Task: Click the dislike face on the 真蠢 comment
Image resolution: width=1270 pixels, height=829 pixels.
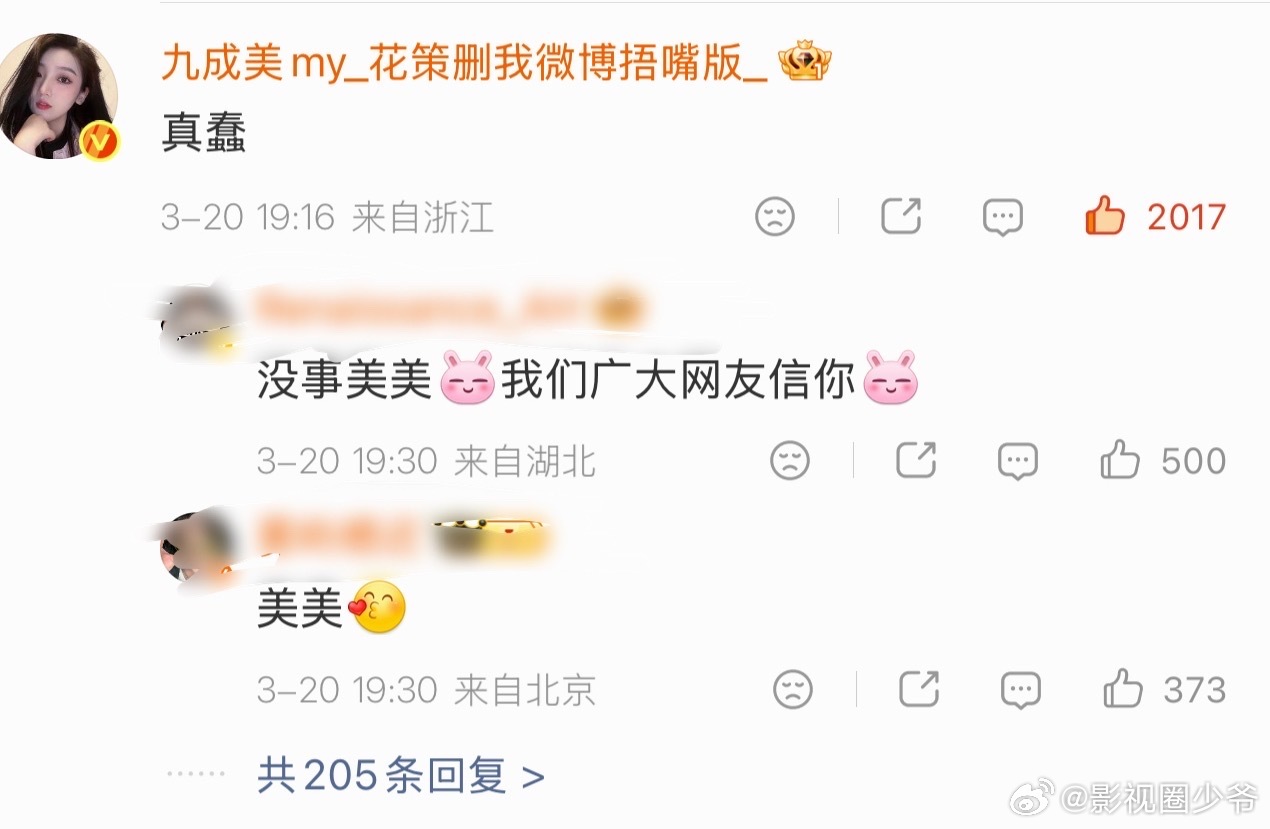Action: click(774, 216)
